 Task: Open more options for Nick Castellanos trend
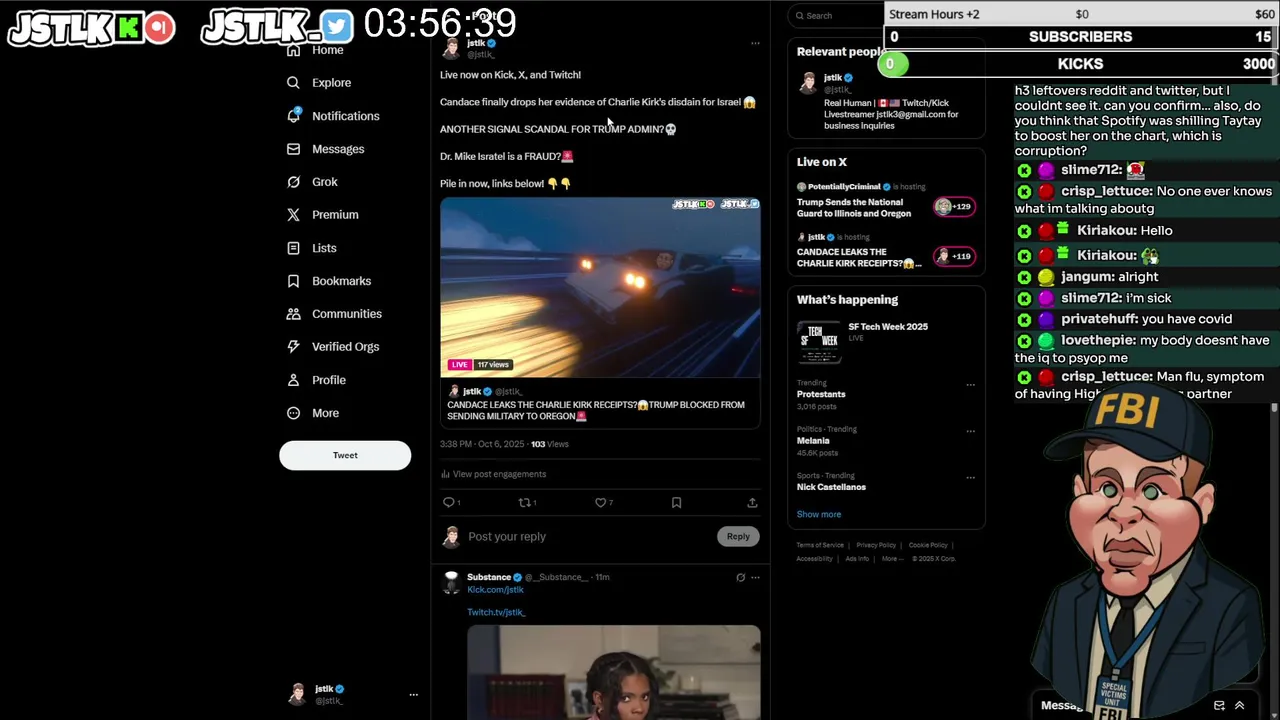pyautogui.click(x=970, y=478)
